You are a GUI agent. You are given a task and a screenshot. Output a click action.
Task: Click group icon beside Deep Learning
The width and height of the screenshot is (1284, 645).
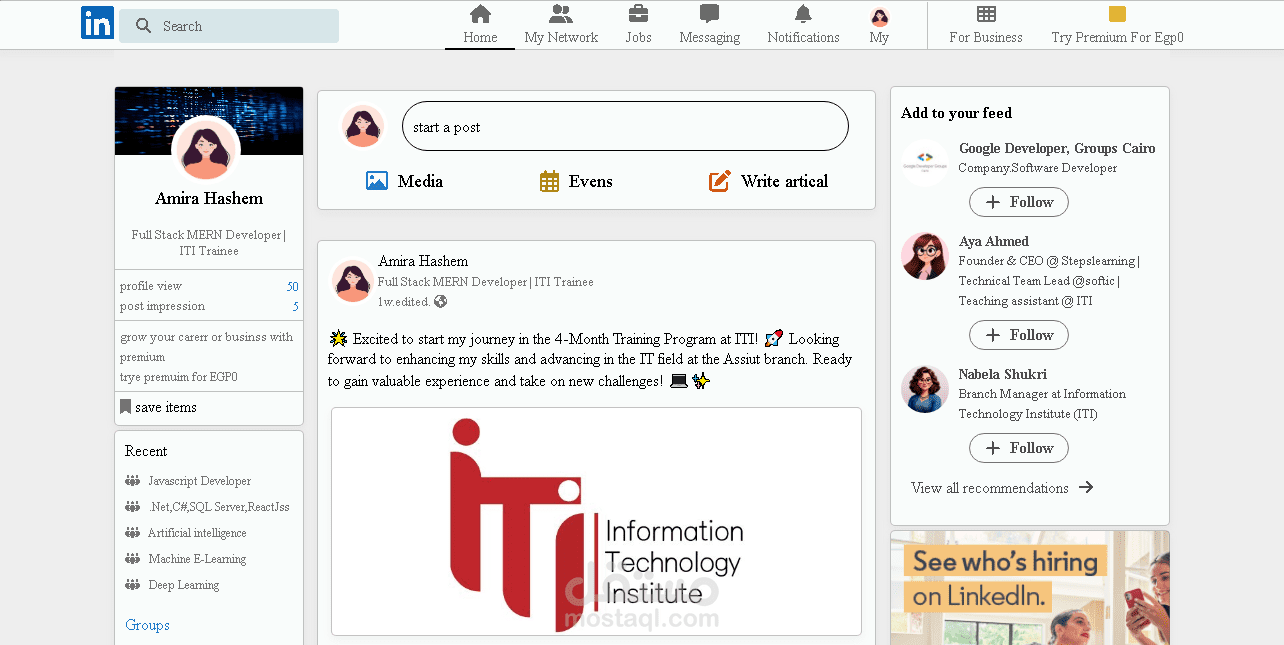(x=132, y=585)
